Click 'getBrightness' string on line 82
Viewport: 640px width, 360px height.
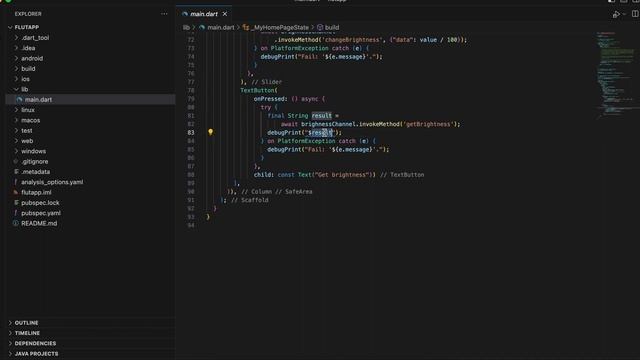428,124
